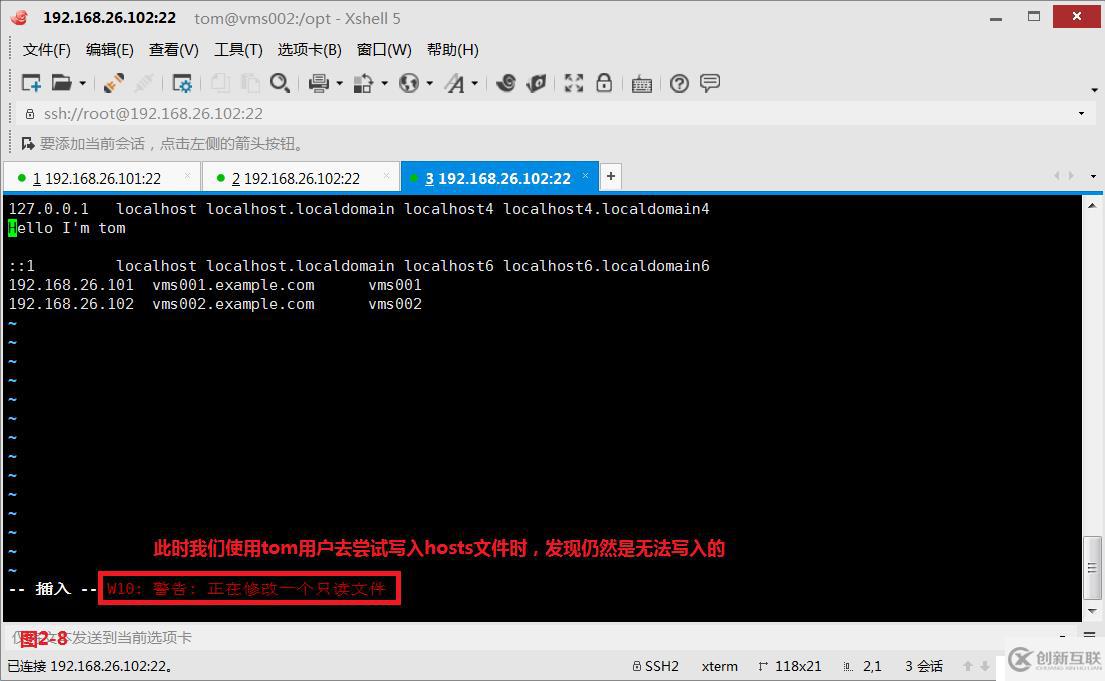Open the 选项卡(B) menu
Screen dimensions: 1105x681
tap(309, 49)
